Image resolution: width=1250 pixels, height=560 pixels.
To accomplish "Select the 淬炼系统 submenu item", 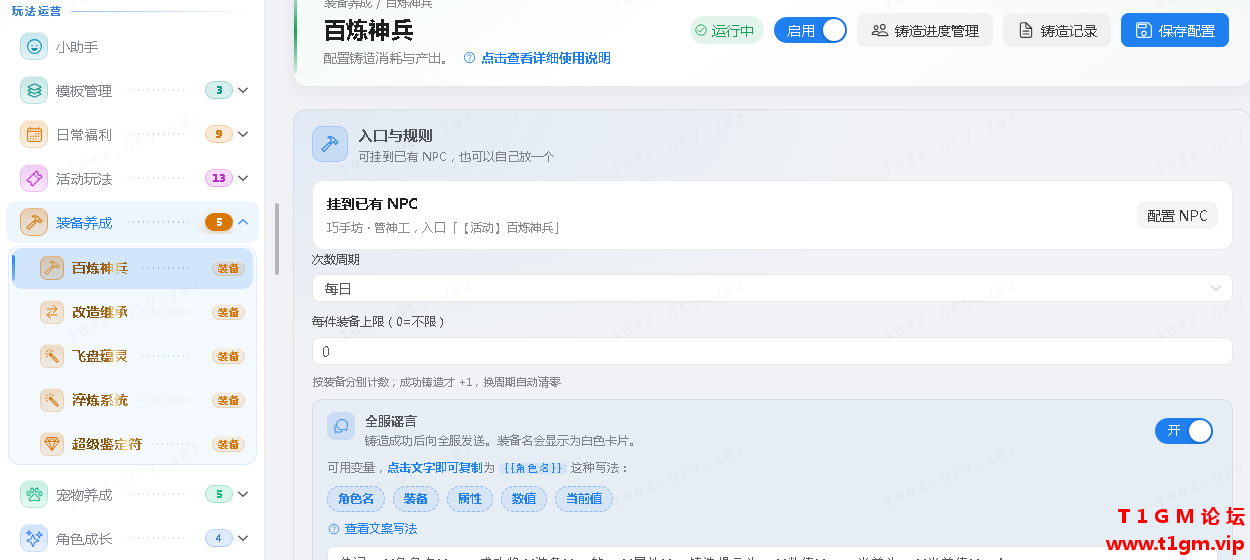I will 132,400.
